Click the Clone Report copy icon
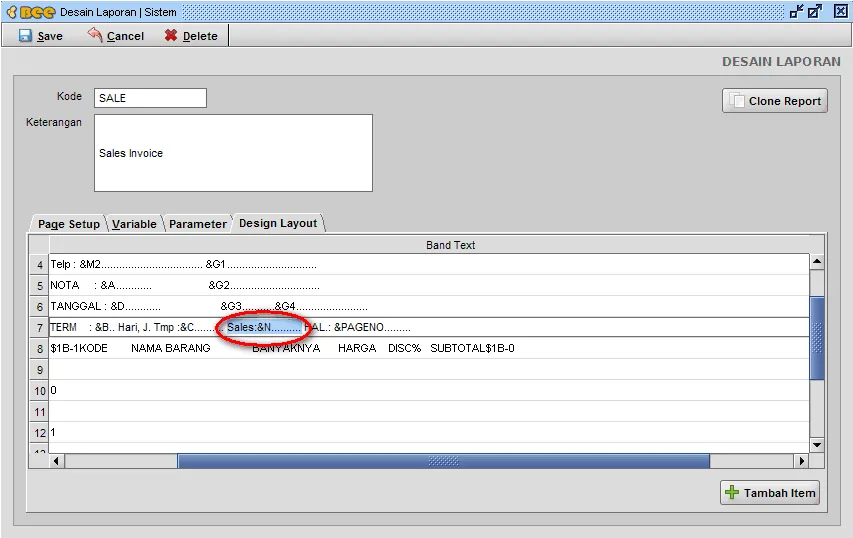 (x=737, y=101)
